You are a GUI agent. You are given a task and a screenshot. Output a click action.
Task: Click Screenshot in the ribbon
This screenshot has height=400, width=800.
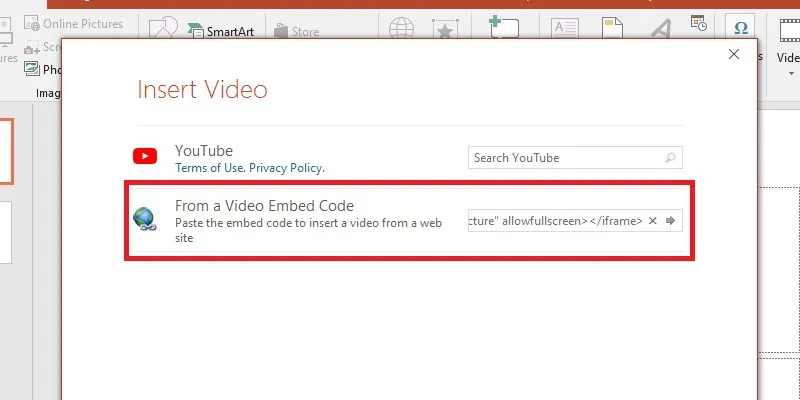(43, 47)
